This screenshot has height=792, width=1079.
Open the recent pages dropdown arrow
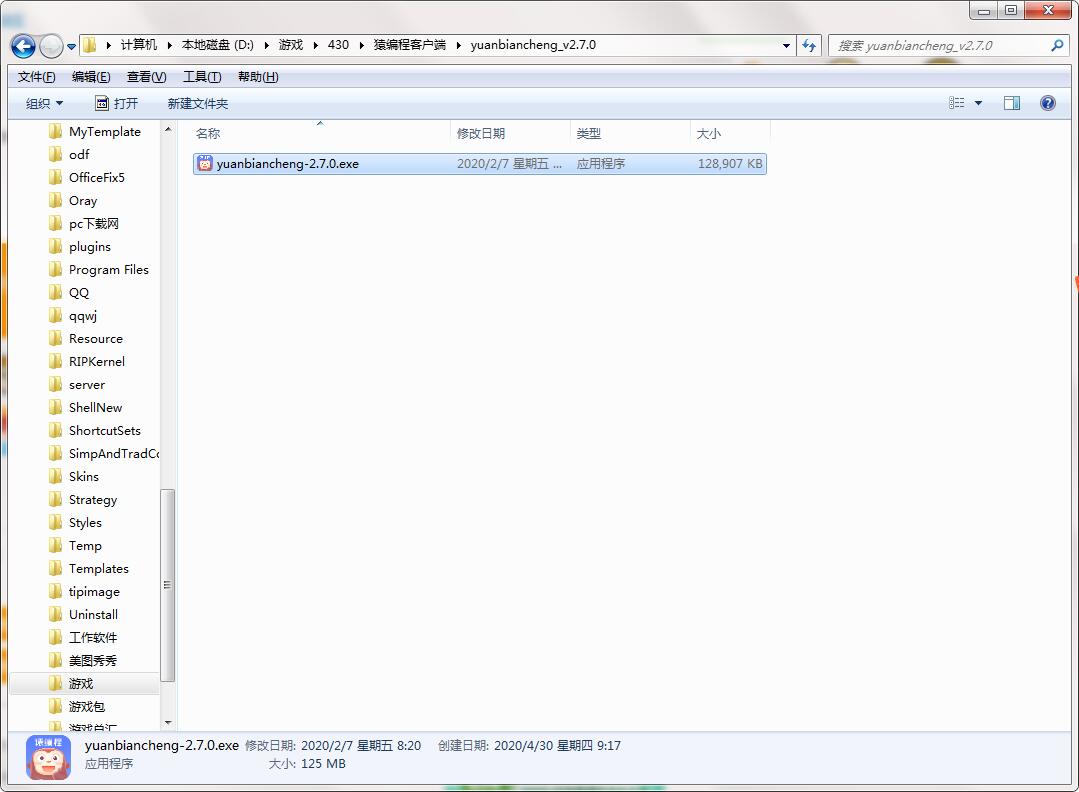click(x=72, y=47)
